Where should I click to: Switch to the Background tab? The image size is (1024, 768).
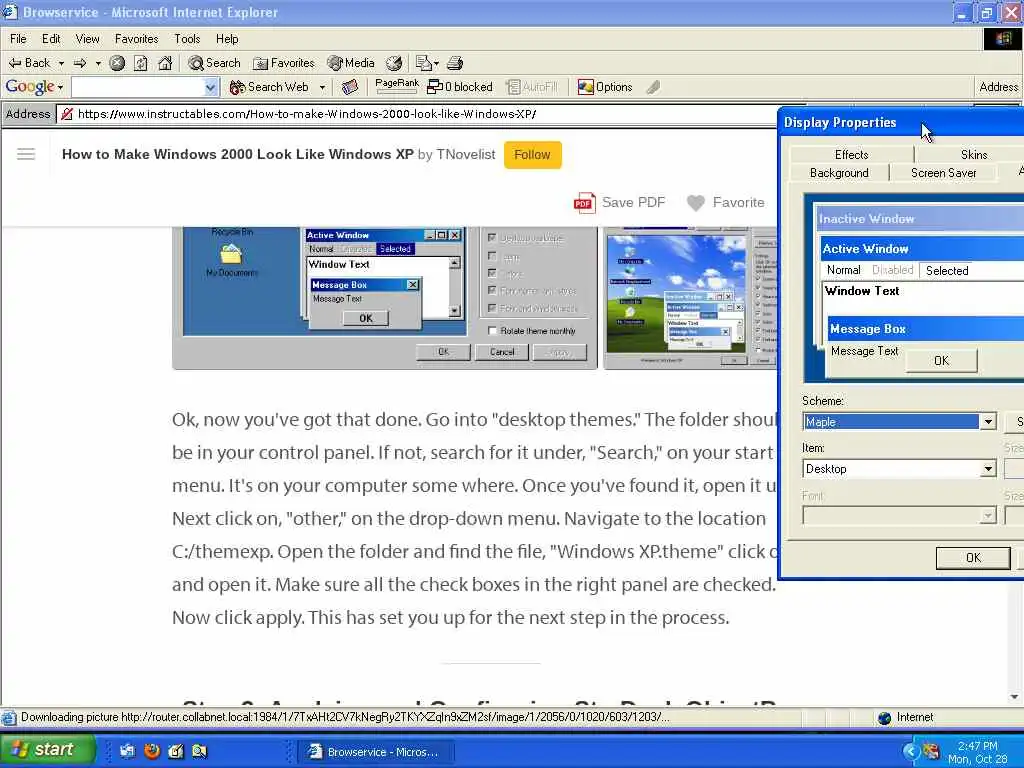coord(839,173)
